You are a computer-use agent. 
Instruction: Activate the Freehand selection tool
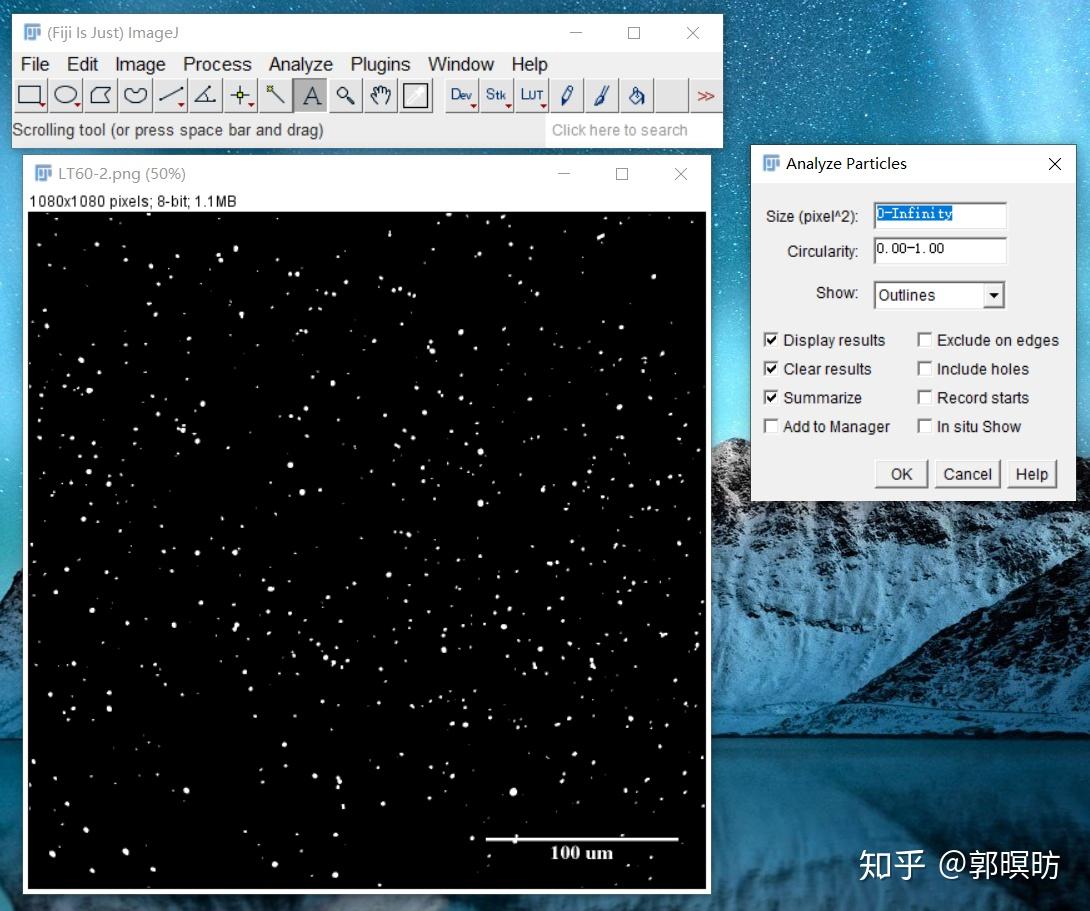click(x=136, y=95)
